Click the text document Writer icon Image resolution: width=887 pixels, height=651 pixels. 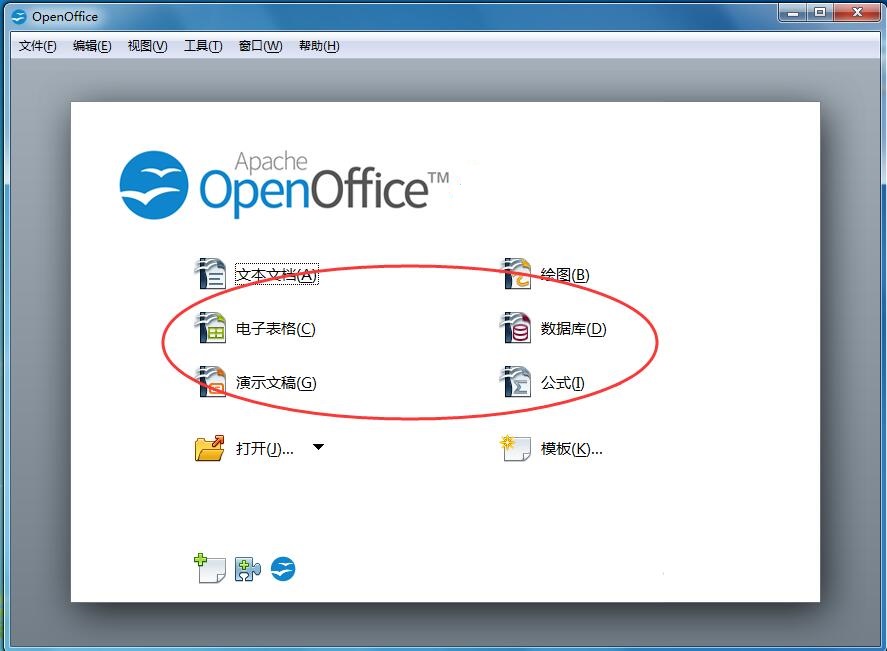pyautogui.click(x=210, y=274)
